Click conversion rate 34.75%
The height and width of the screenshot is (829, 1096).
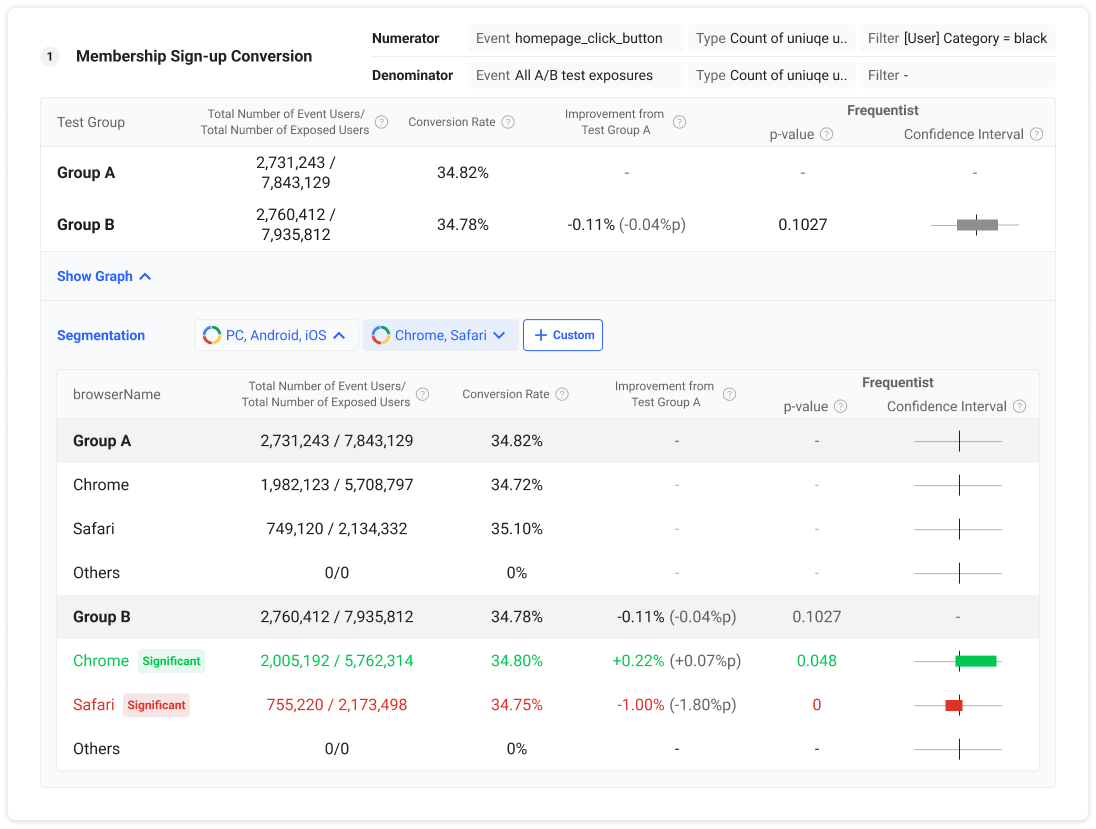517,705
